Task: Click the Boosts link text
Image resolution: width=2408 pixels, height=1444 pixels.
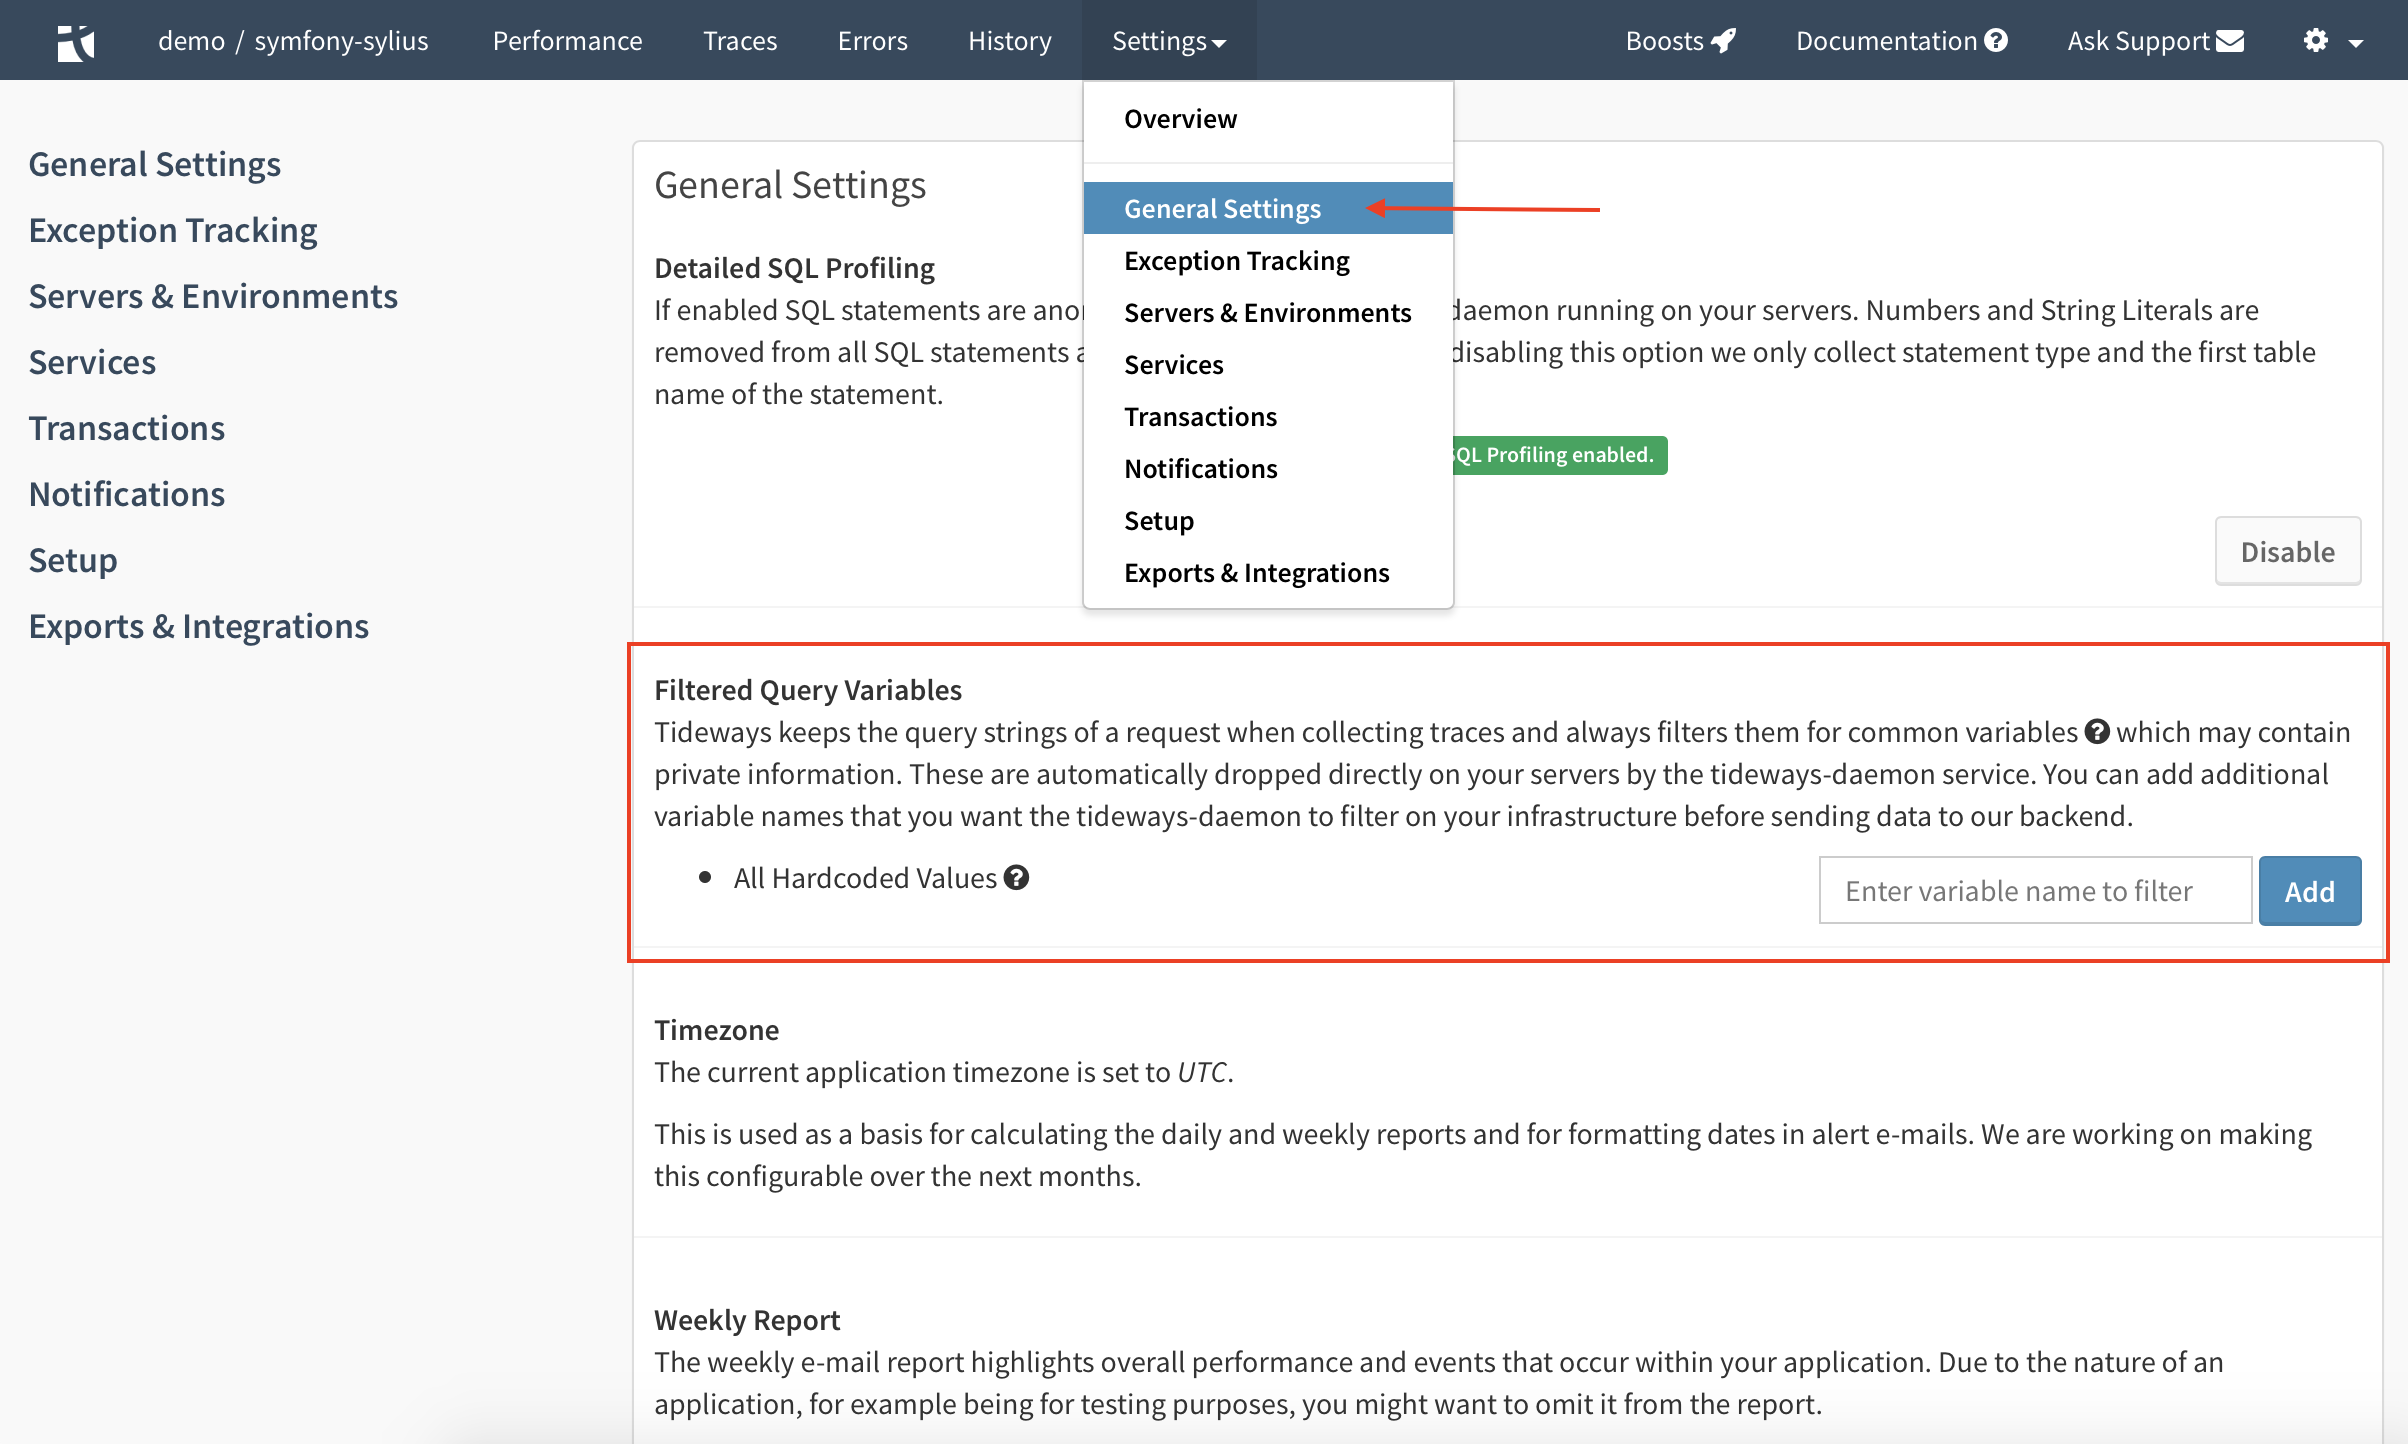Action: [x=1664, y=40]
